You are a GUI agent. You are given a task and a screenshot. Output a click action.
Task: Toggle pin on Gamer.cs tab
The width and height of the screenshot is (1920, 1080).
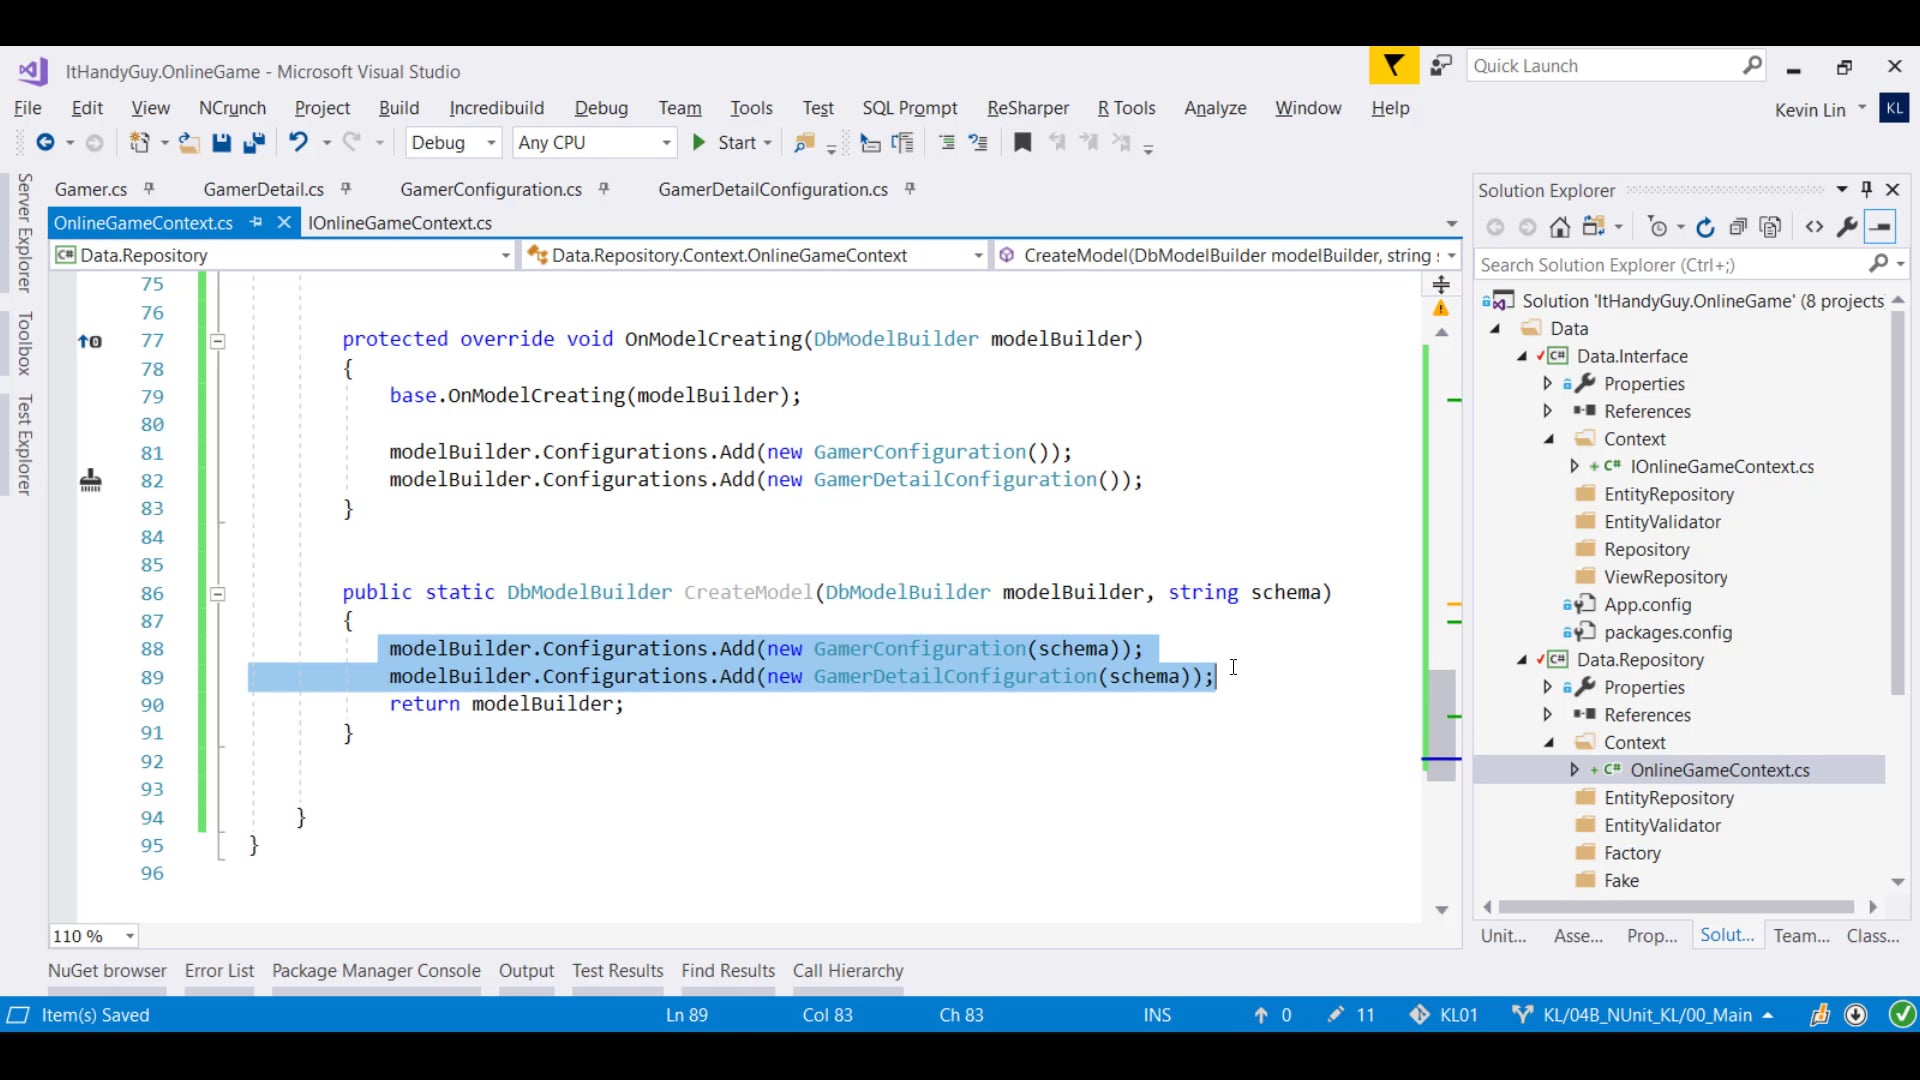pyautogui.click(x=149, y=188)
